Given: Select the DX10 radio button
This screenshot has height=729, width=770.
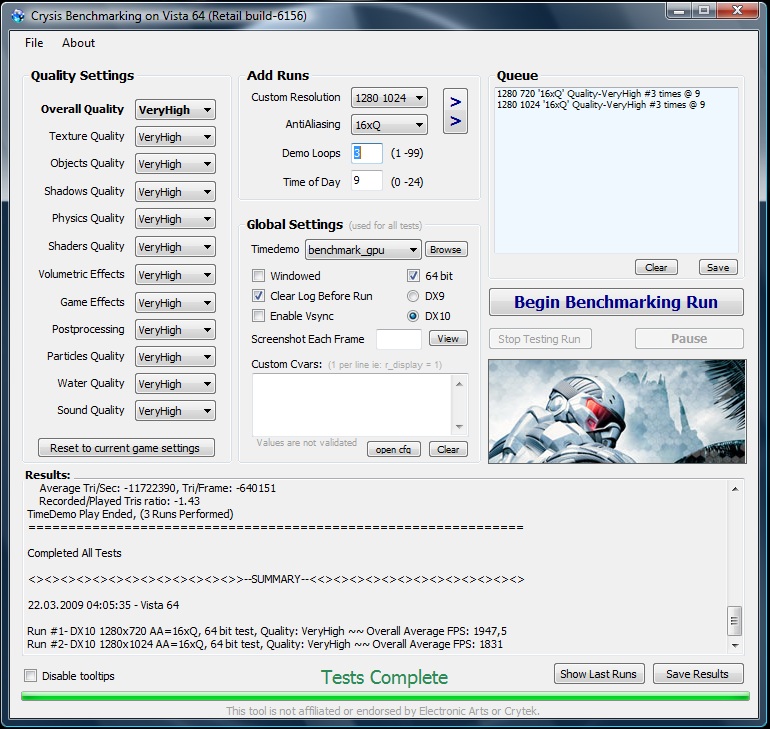Looking at the screenshot, I should click(413, 316).
